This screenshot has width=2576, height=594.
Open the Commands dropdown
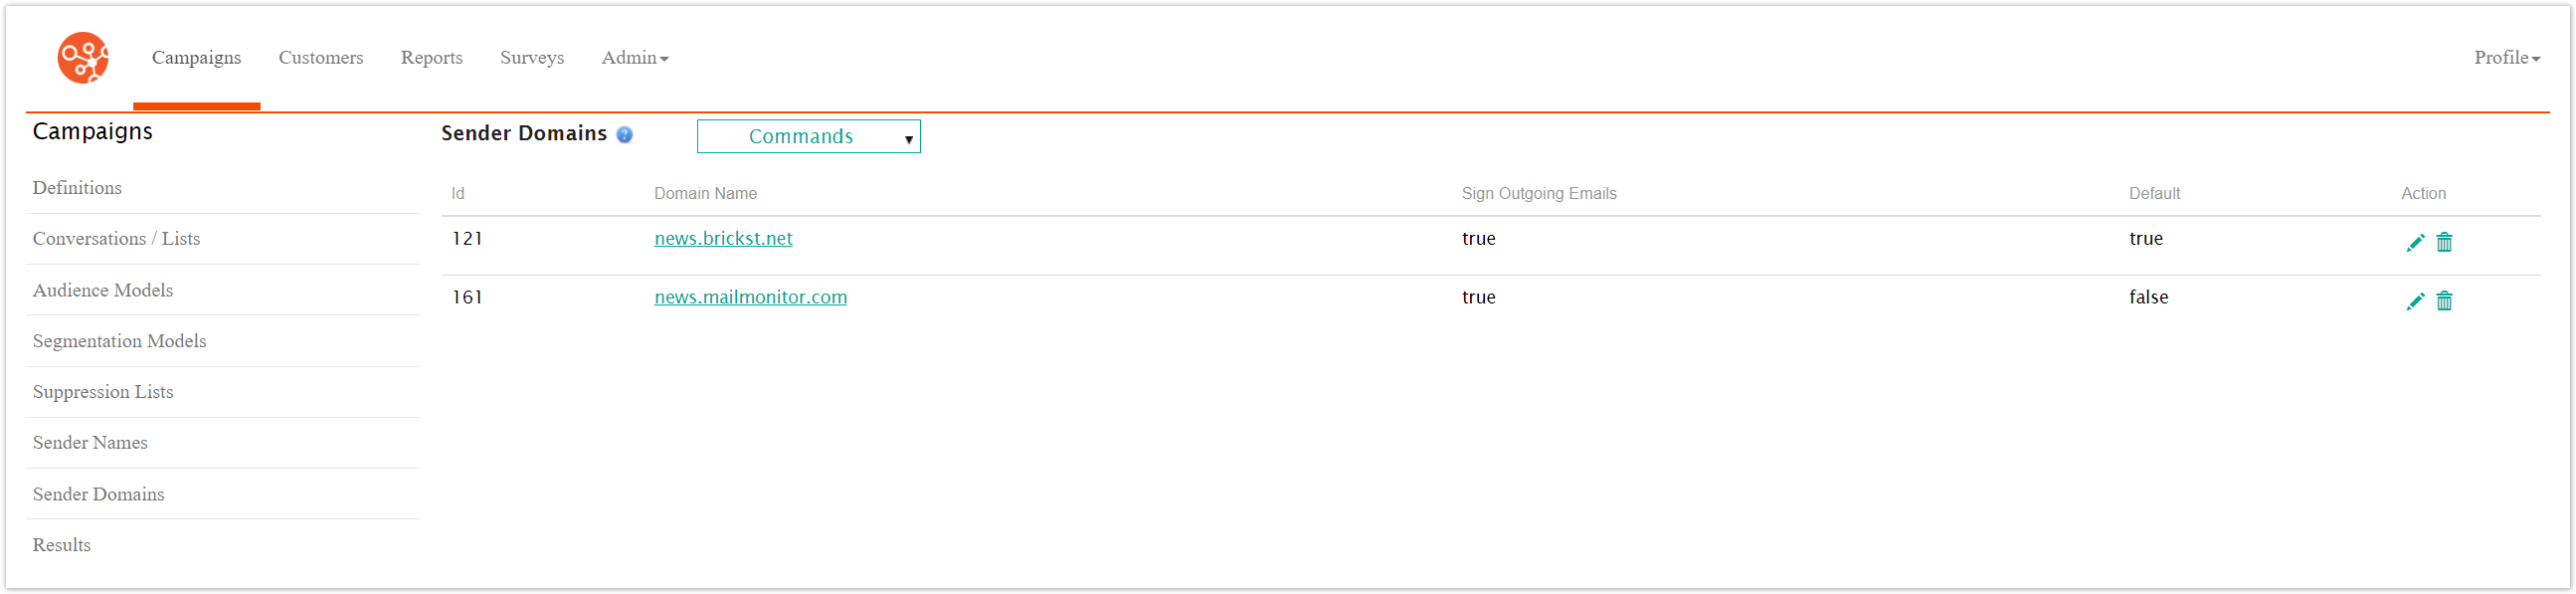point(808,137)
